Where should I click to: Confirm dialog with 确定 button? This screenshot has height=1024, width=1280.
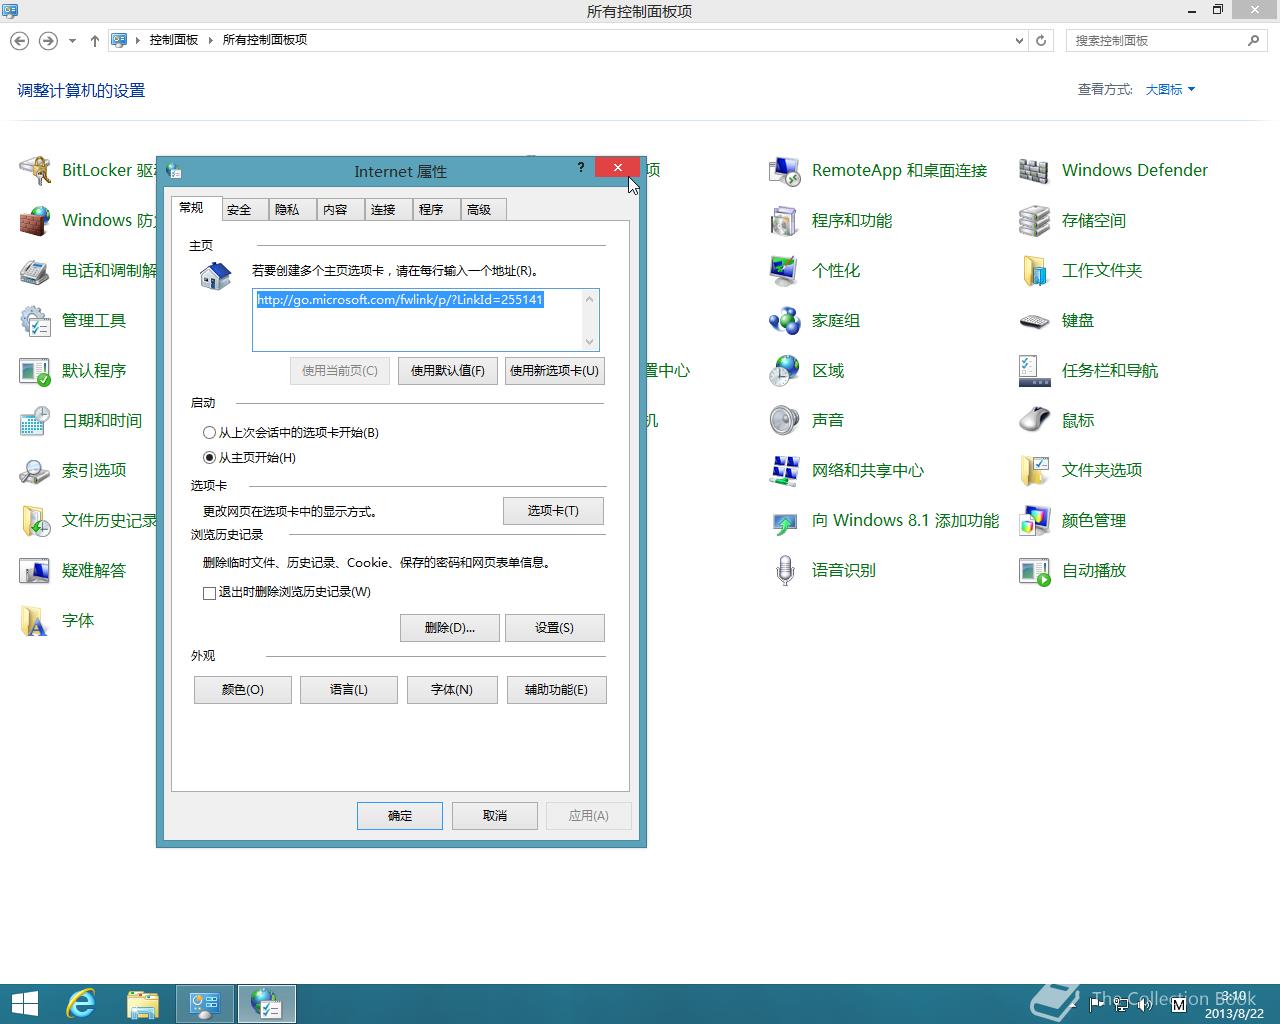400,816
